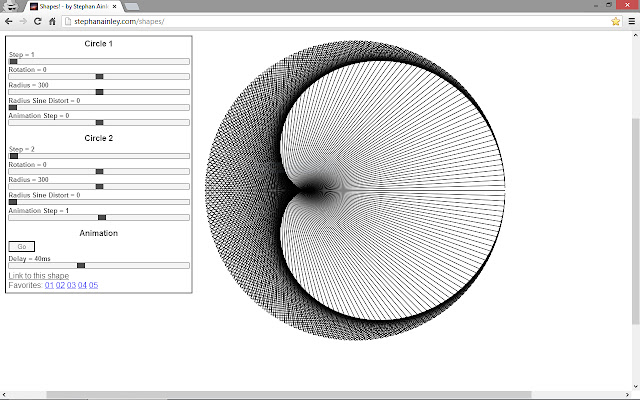Click the 'Circle 1' heading

pyautogui.click(x=98, y=44)
